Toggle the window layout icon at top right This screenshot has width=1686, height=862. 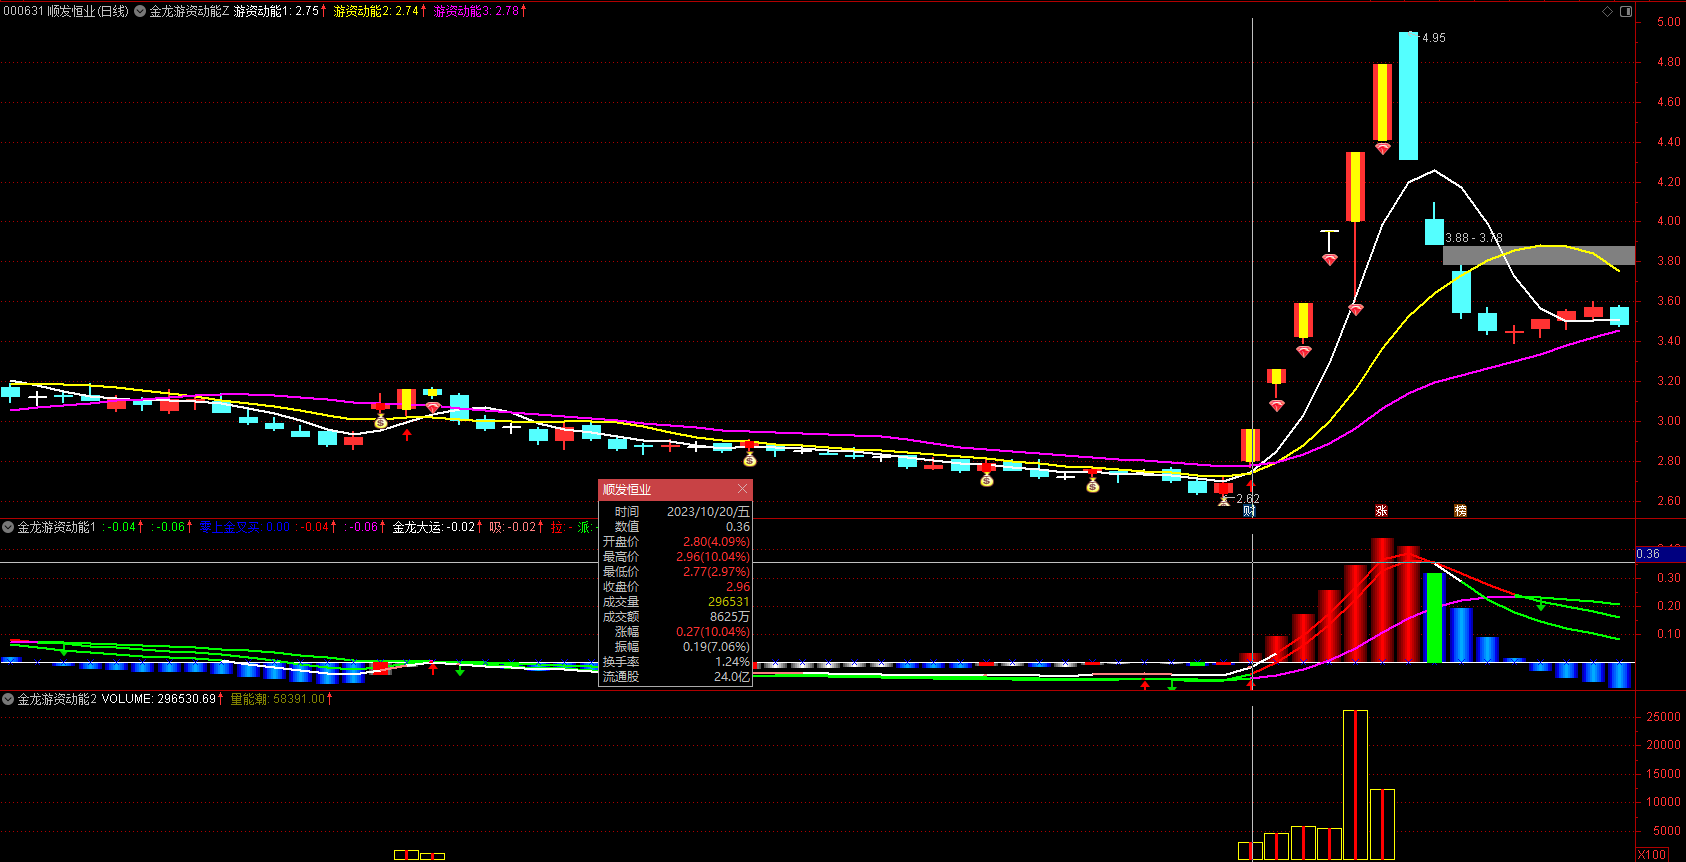(x=1626, y=11)
